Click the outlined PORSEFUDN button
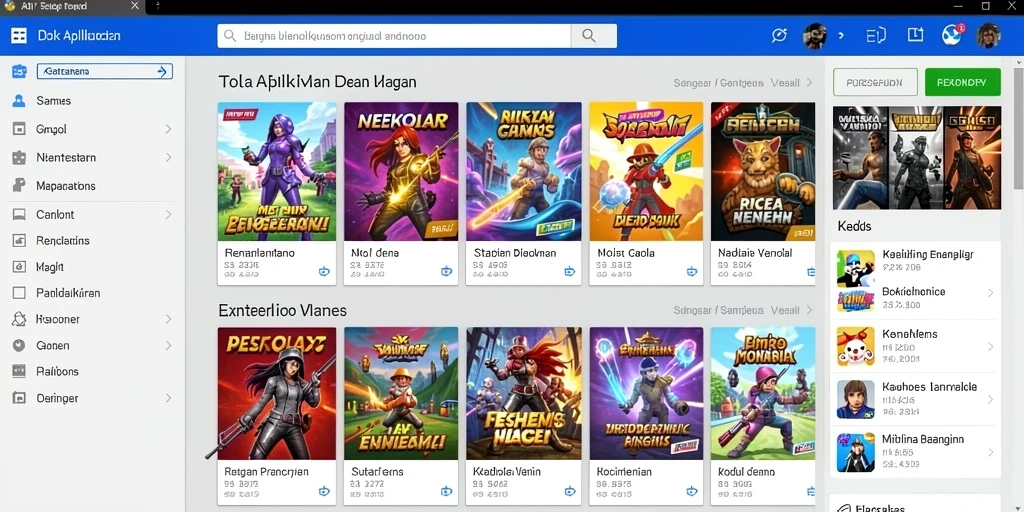Image resolution: width=1024 pixels, height=512 pixels. coord(875,82)
